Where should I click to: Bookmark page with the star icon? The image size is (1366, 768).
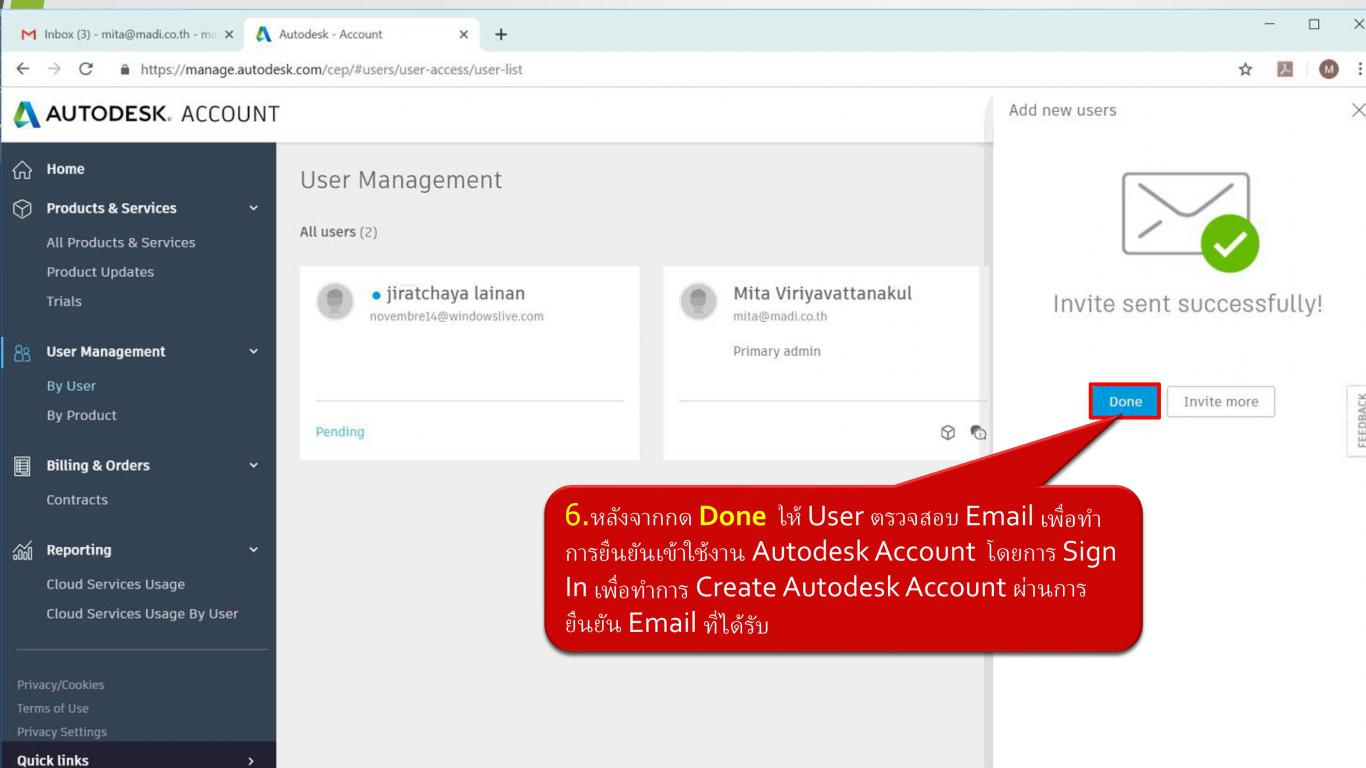coord(1246,69)
